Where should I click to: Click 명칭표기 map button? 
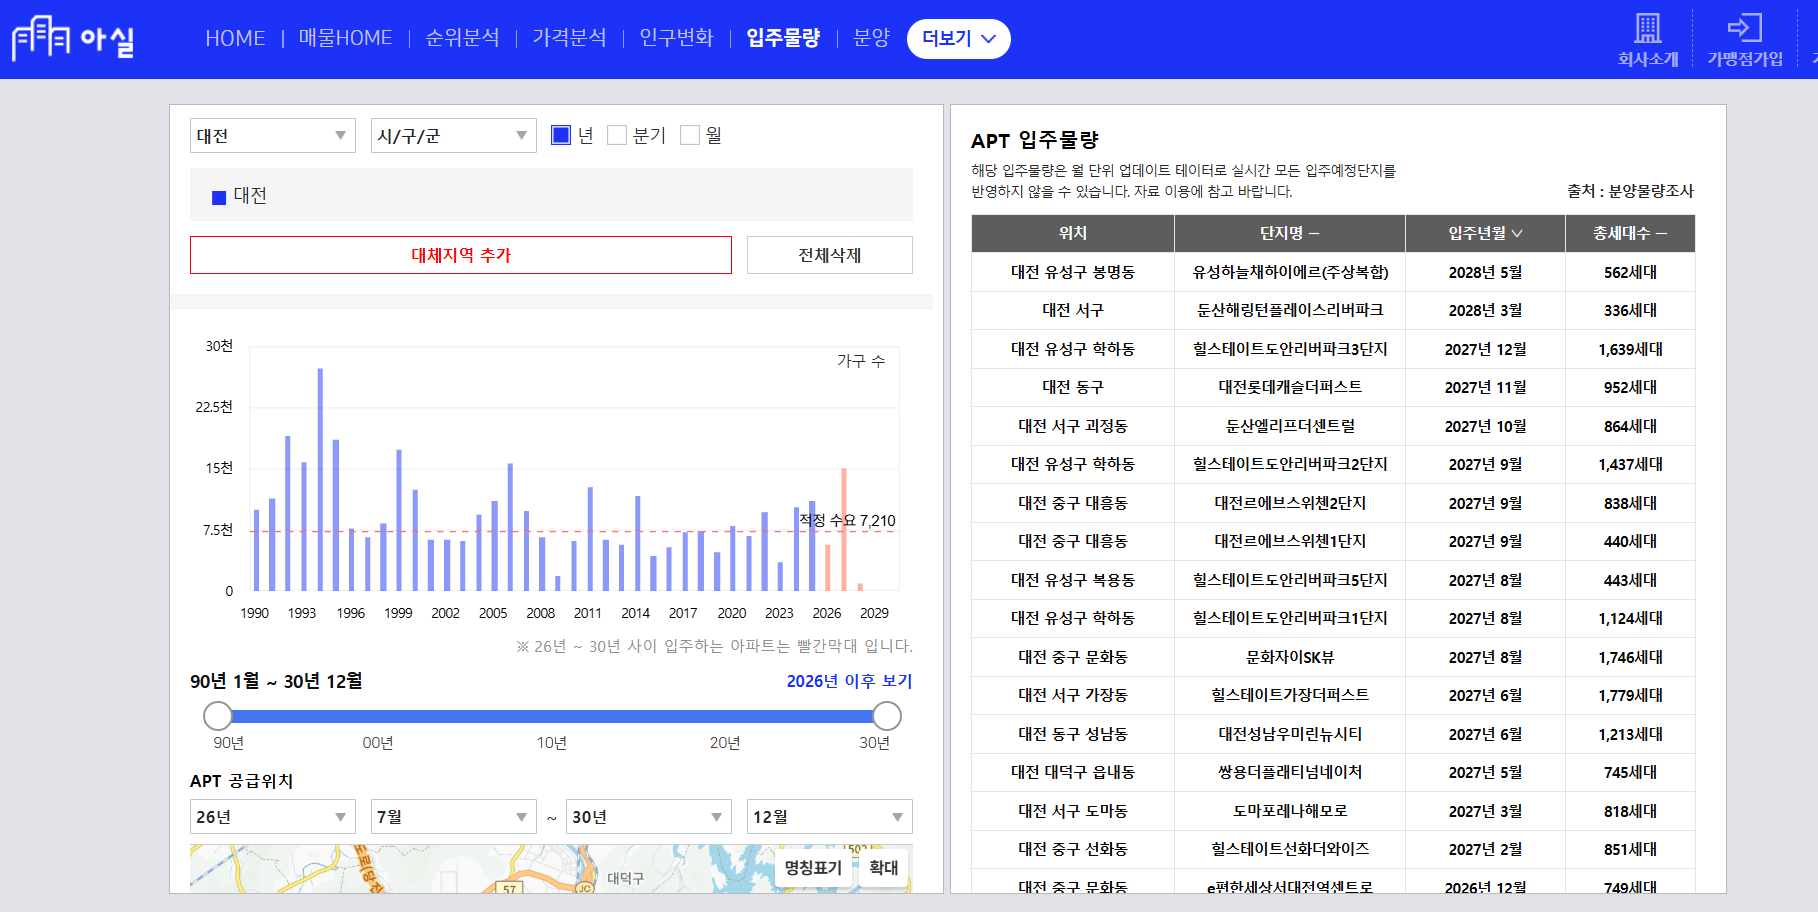pyautogui.click(x=813, y=868)
